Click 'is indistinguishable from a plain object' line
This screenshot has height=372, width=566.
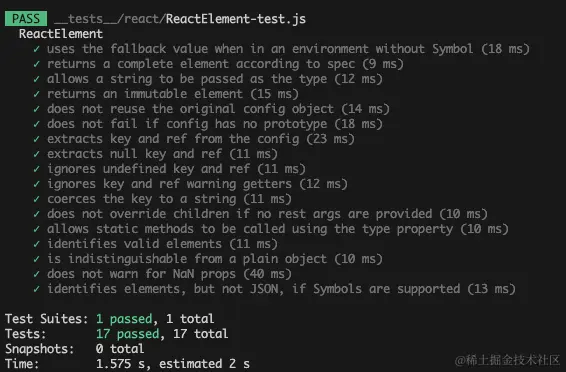[215, 259]
